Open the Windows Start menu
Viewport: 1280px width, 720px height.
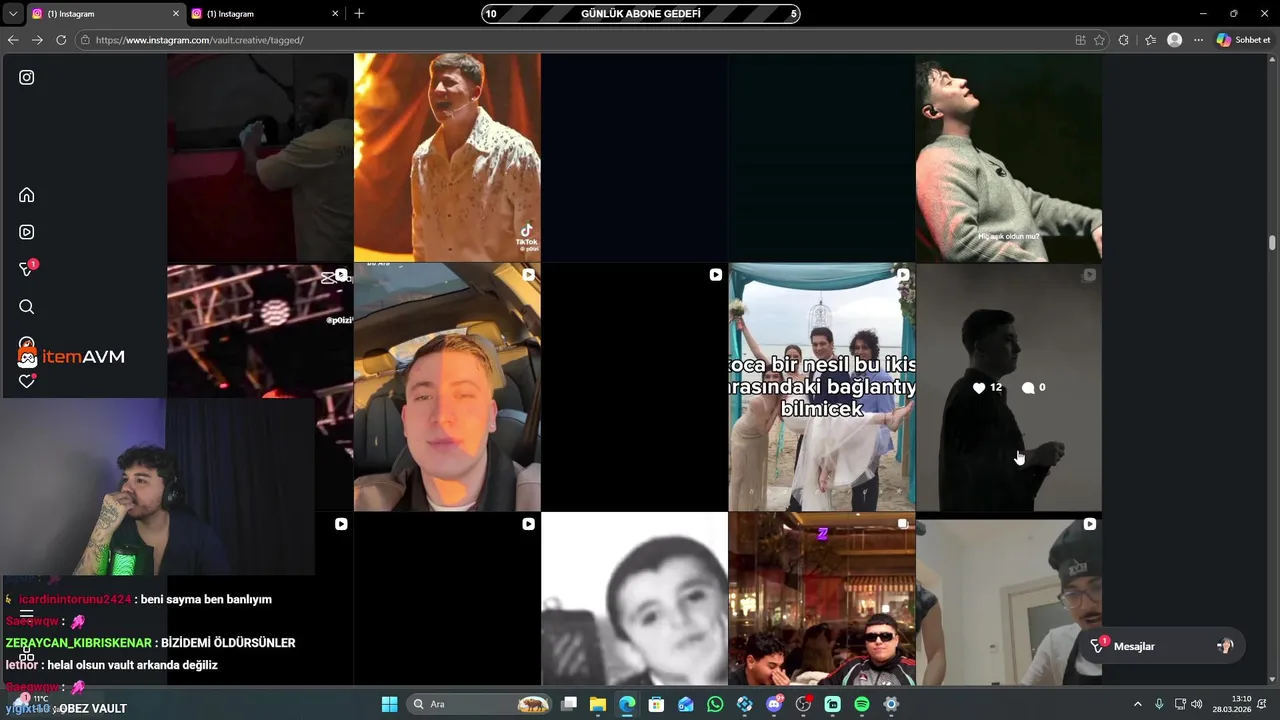[x=389, y=704]
